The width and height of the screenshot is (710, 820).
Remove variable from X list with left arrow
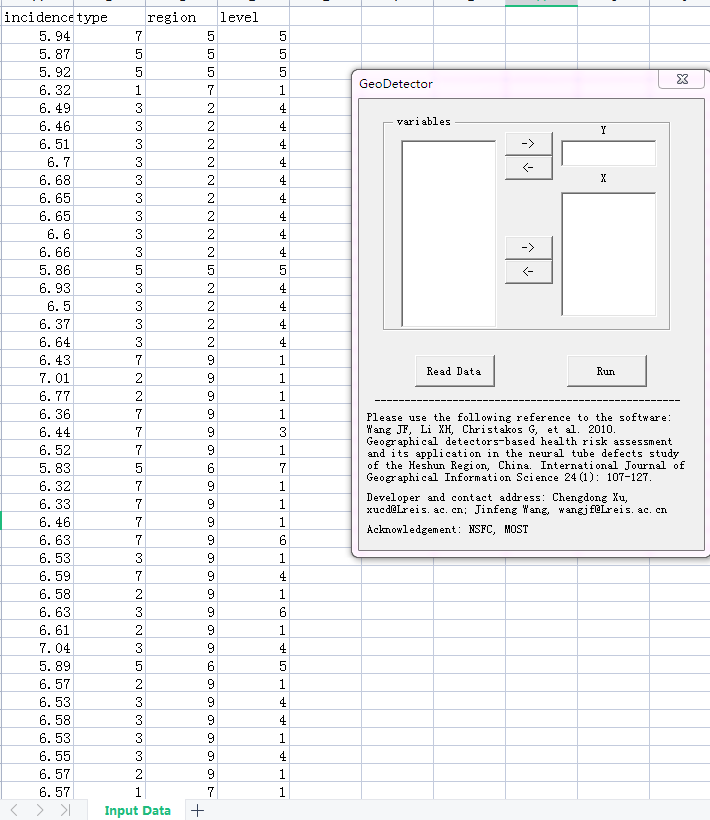[x=529, y=271]
